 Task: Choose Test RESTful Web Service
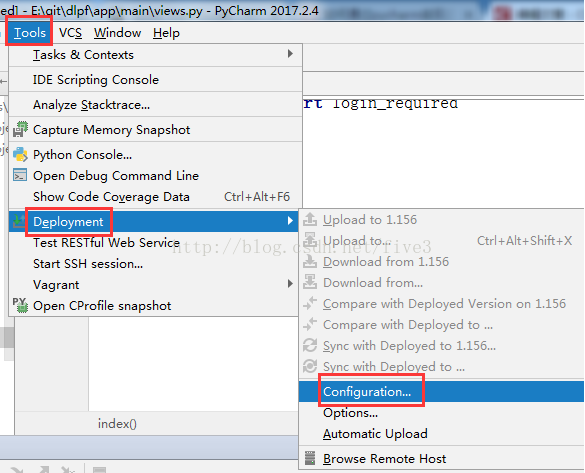[153, 243]
